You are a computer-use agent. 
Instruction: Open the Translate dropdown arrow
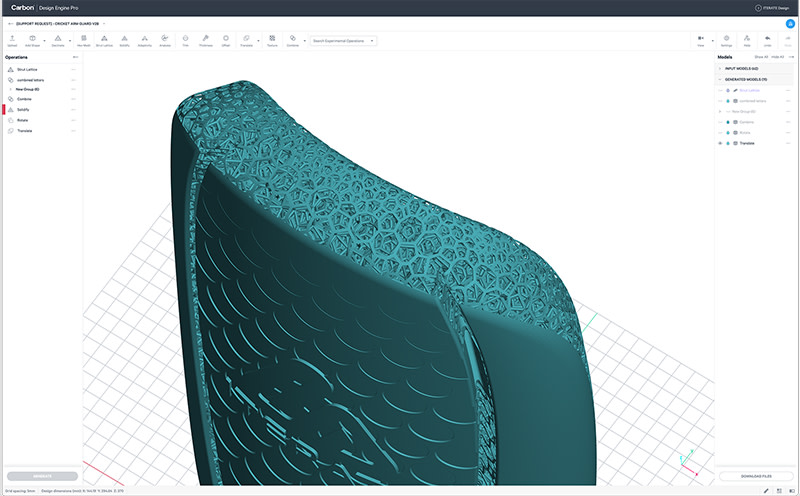(258, 41)
